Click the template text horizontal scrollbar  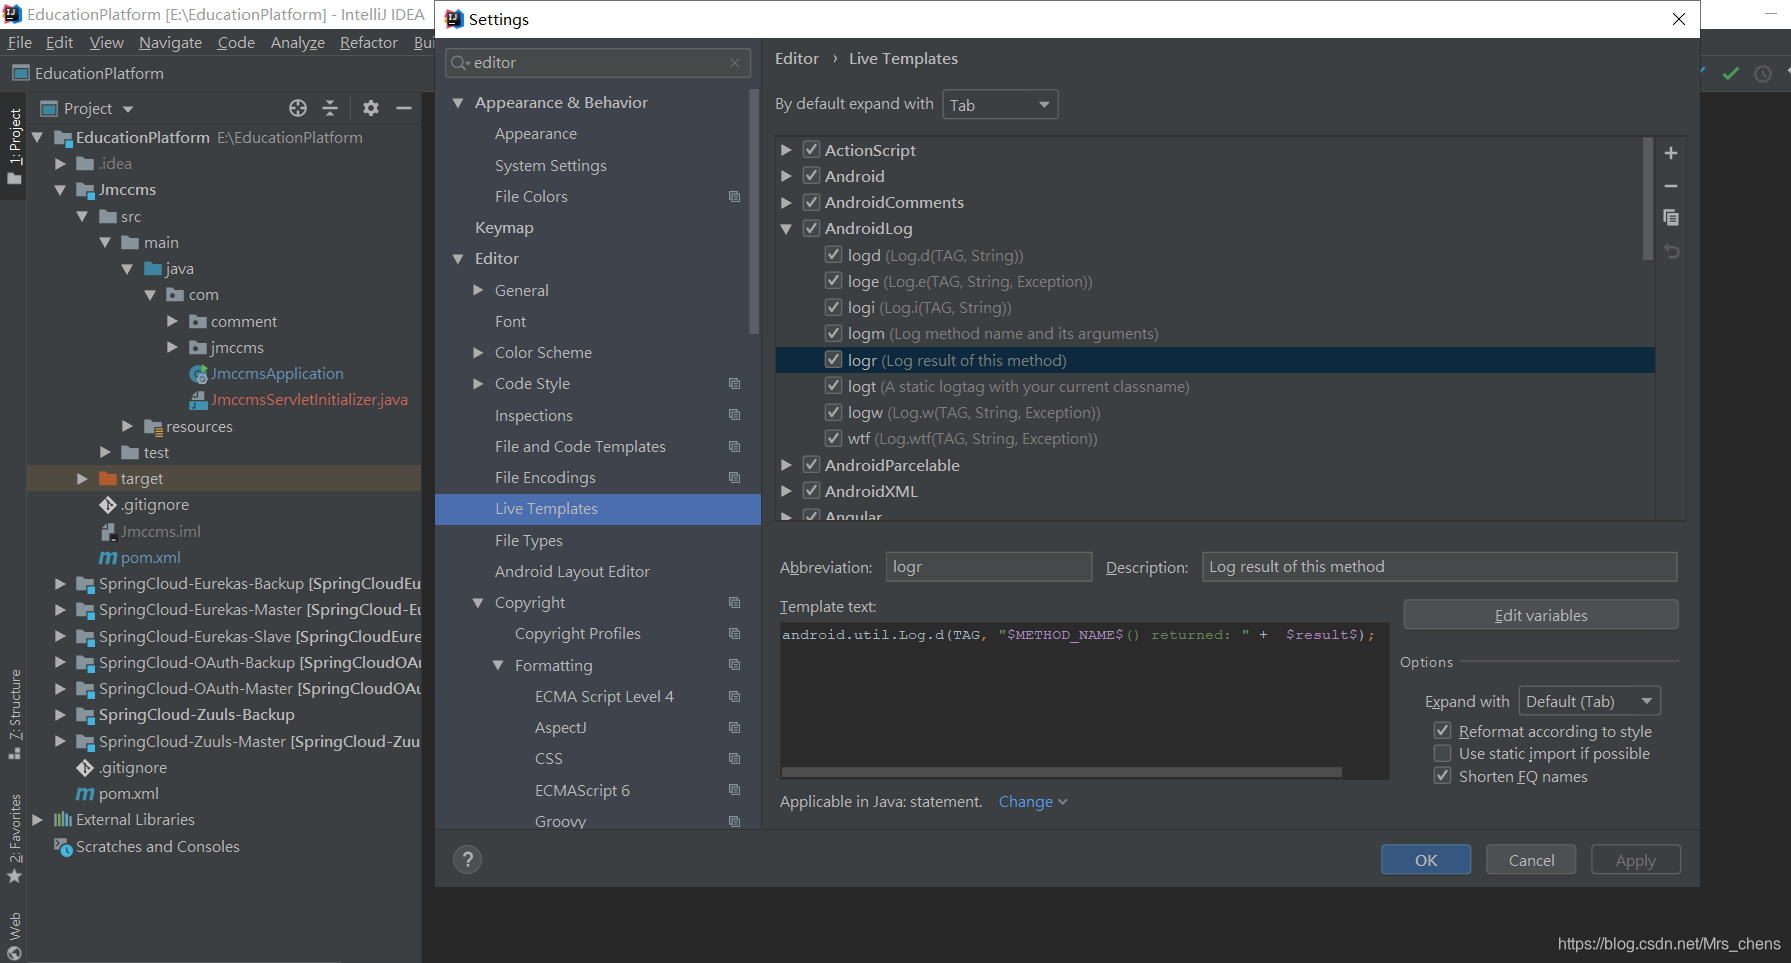click(x=1061, y=772)
